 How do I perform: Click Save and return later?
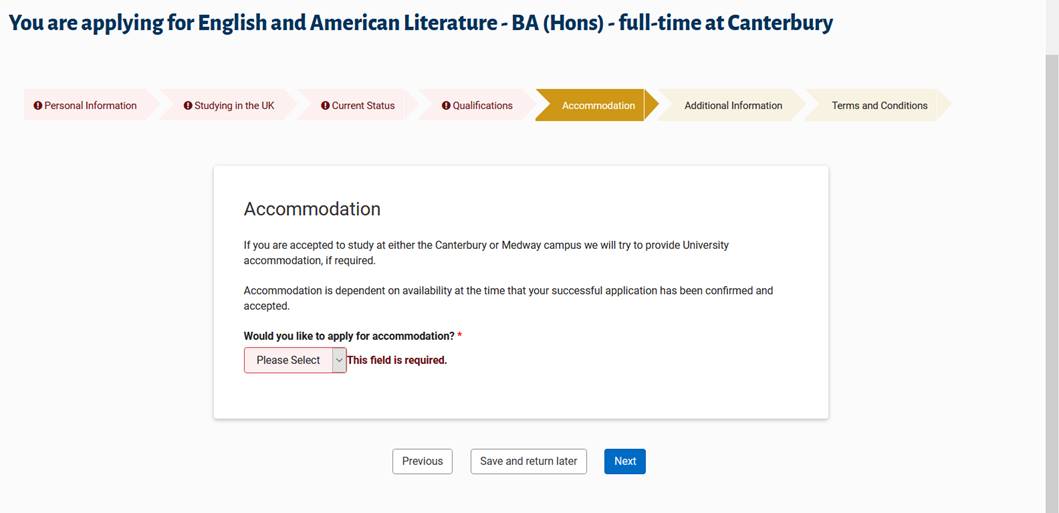(528, 461)
